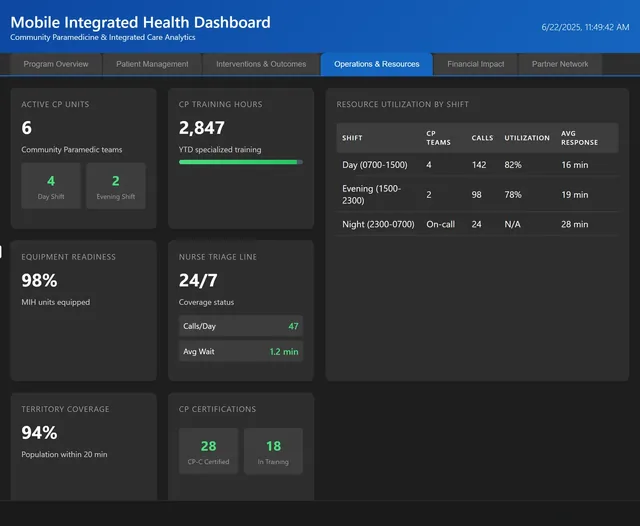This screenshot has height=526, width=640.
Task: Click the In Training count tile
Action: (x=273, y=451)
